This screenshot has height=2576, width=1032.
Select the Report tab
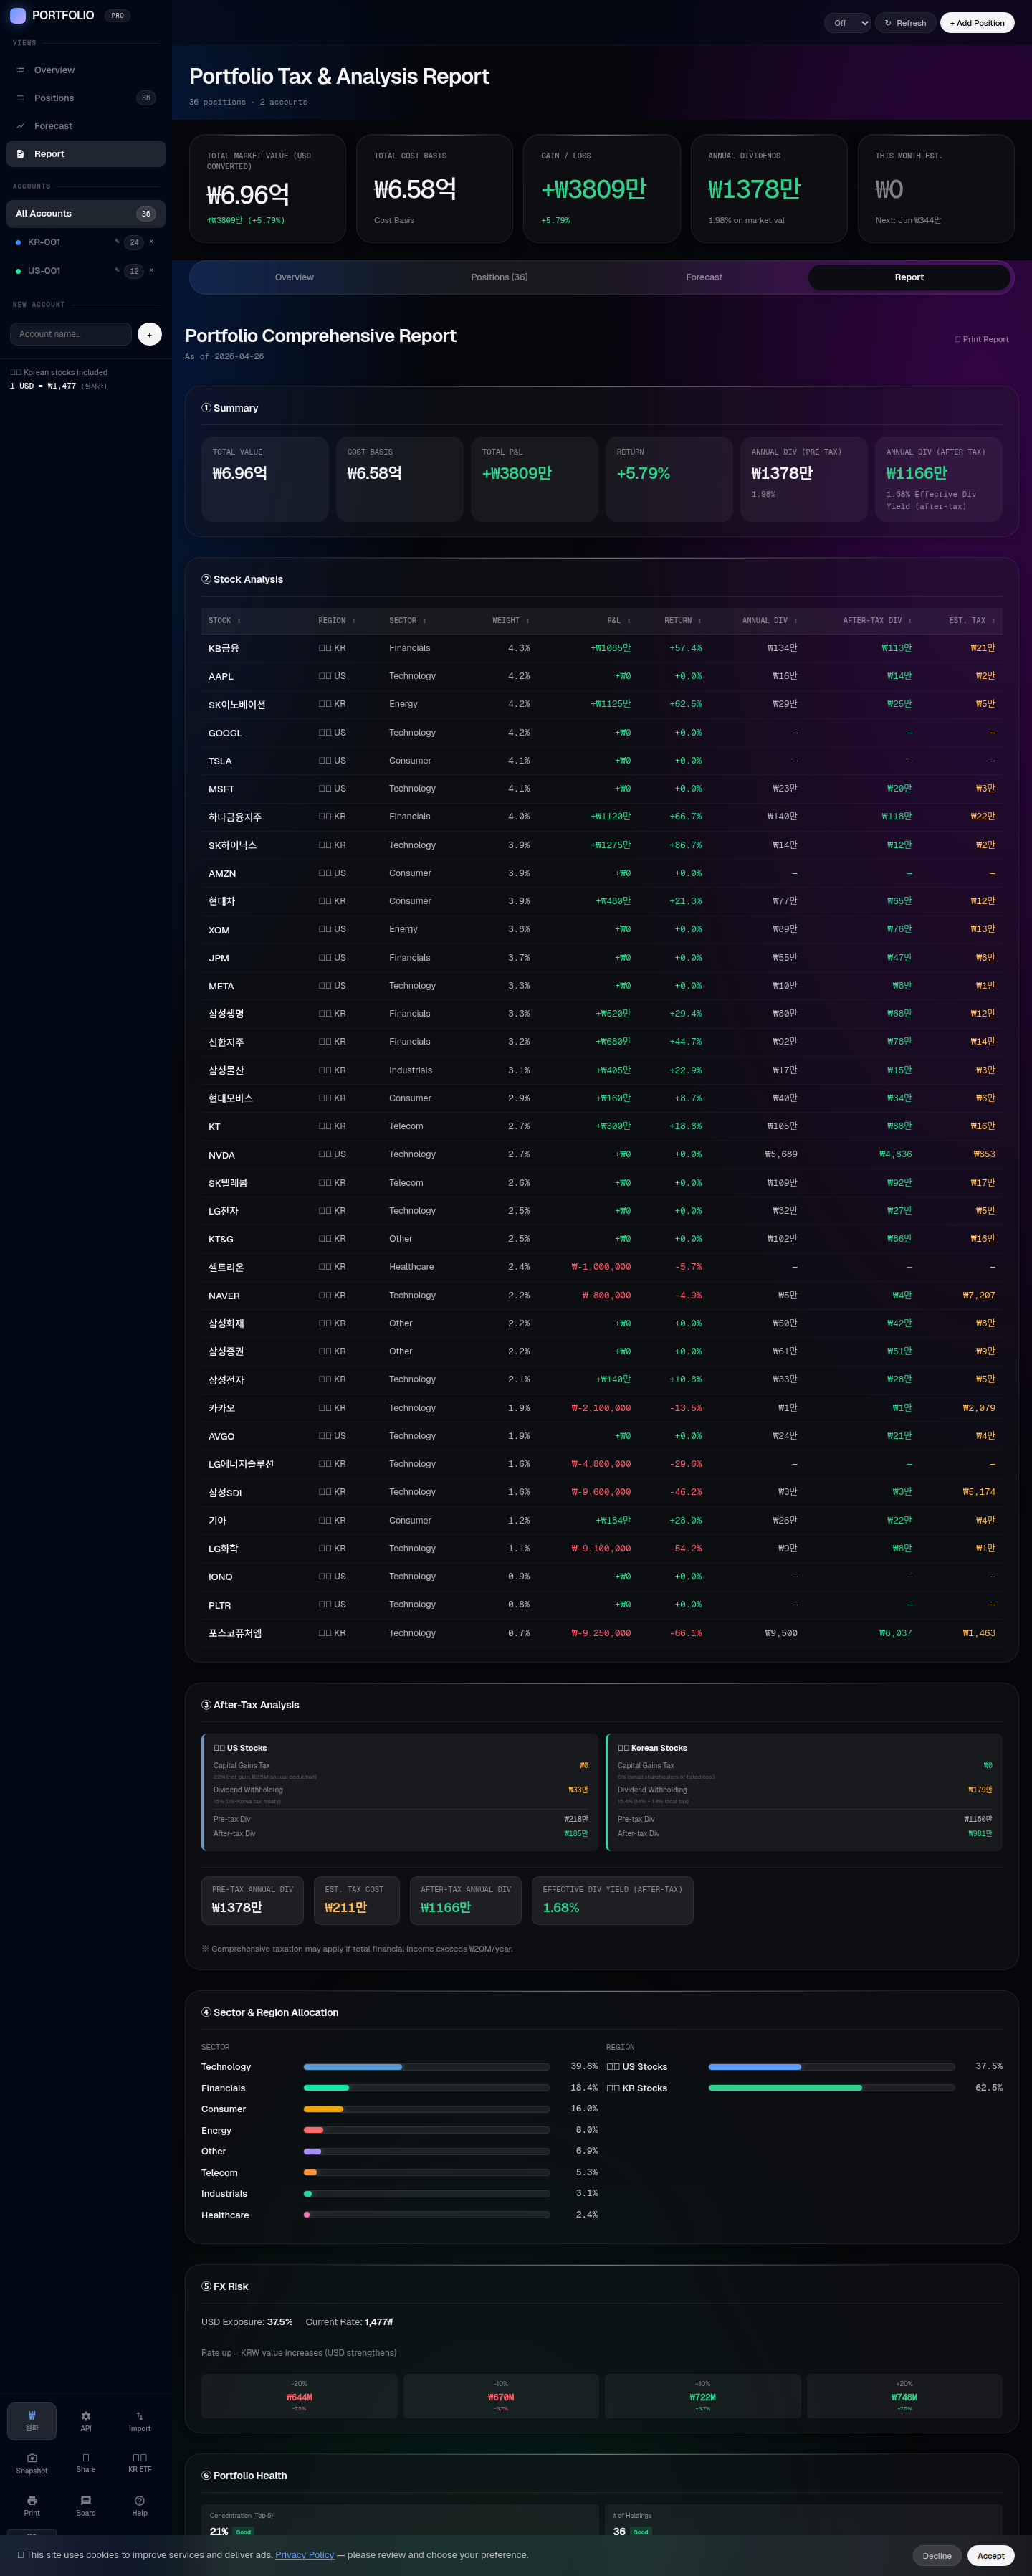click(x=909, y=277)
